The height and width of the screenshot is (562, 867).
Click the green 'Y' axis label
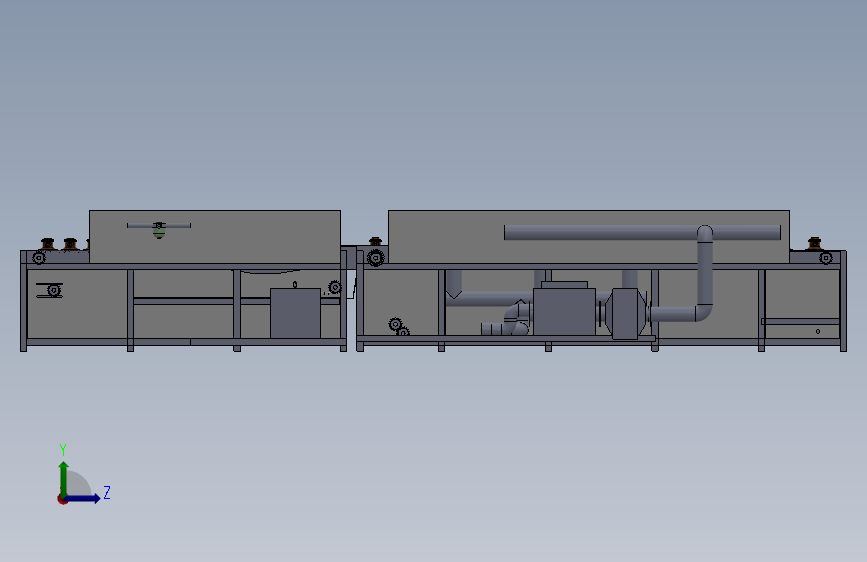63,449
